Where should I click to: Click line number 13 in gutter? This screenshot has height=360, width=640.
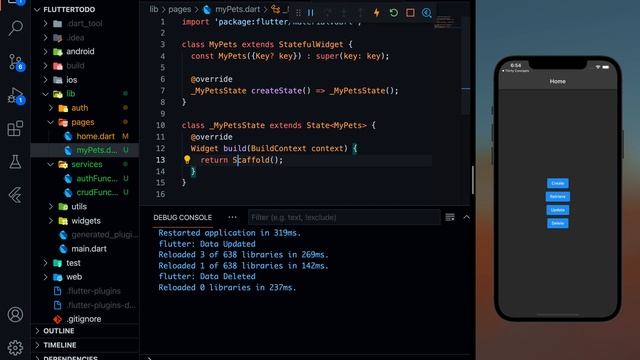[x=160, y=160]
